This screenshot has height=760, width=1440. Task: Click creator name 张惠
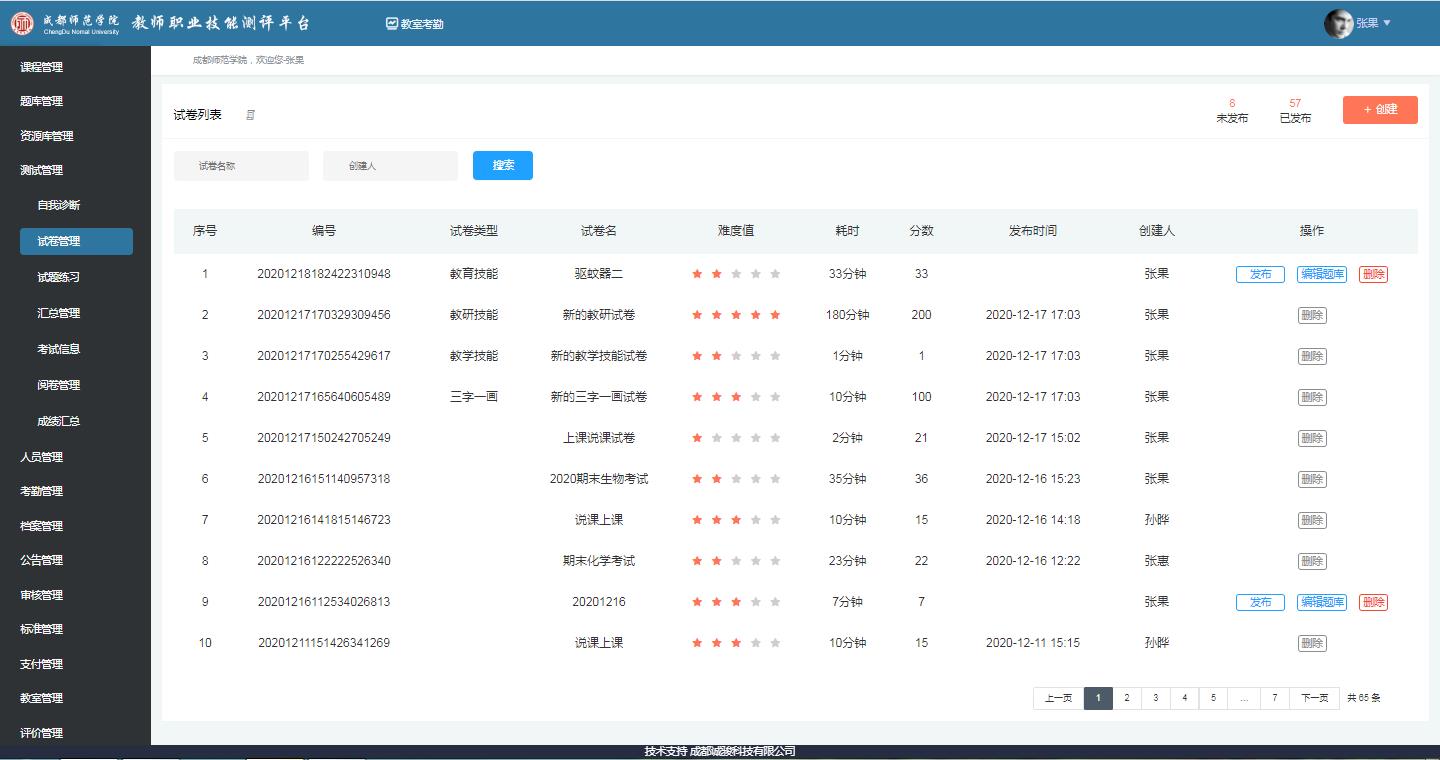coord(1157,561)
